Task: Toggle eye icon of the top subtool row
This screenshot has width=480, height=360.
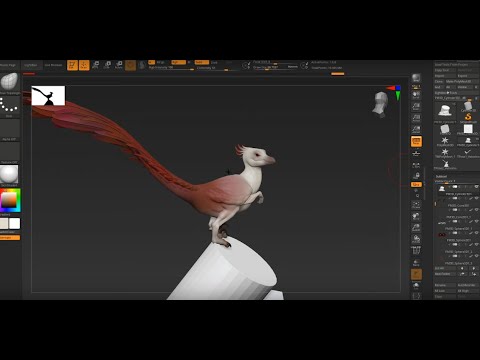Action: pyautogui.click(x=476, y=187)
